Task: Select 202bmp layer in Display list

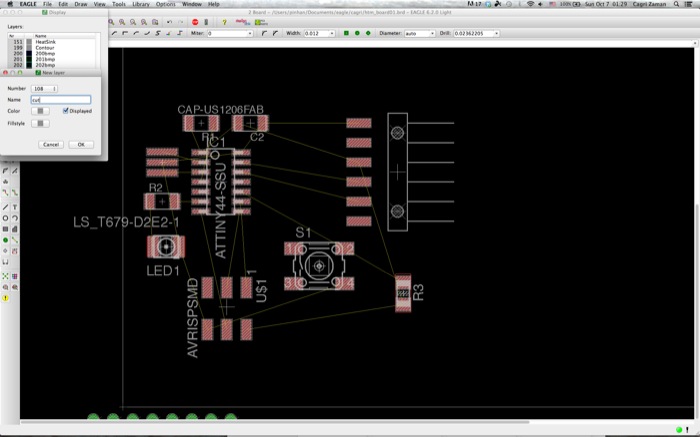Action: click(x=52, y=65)
